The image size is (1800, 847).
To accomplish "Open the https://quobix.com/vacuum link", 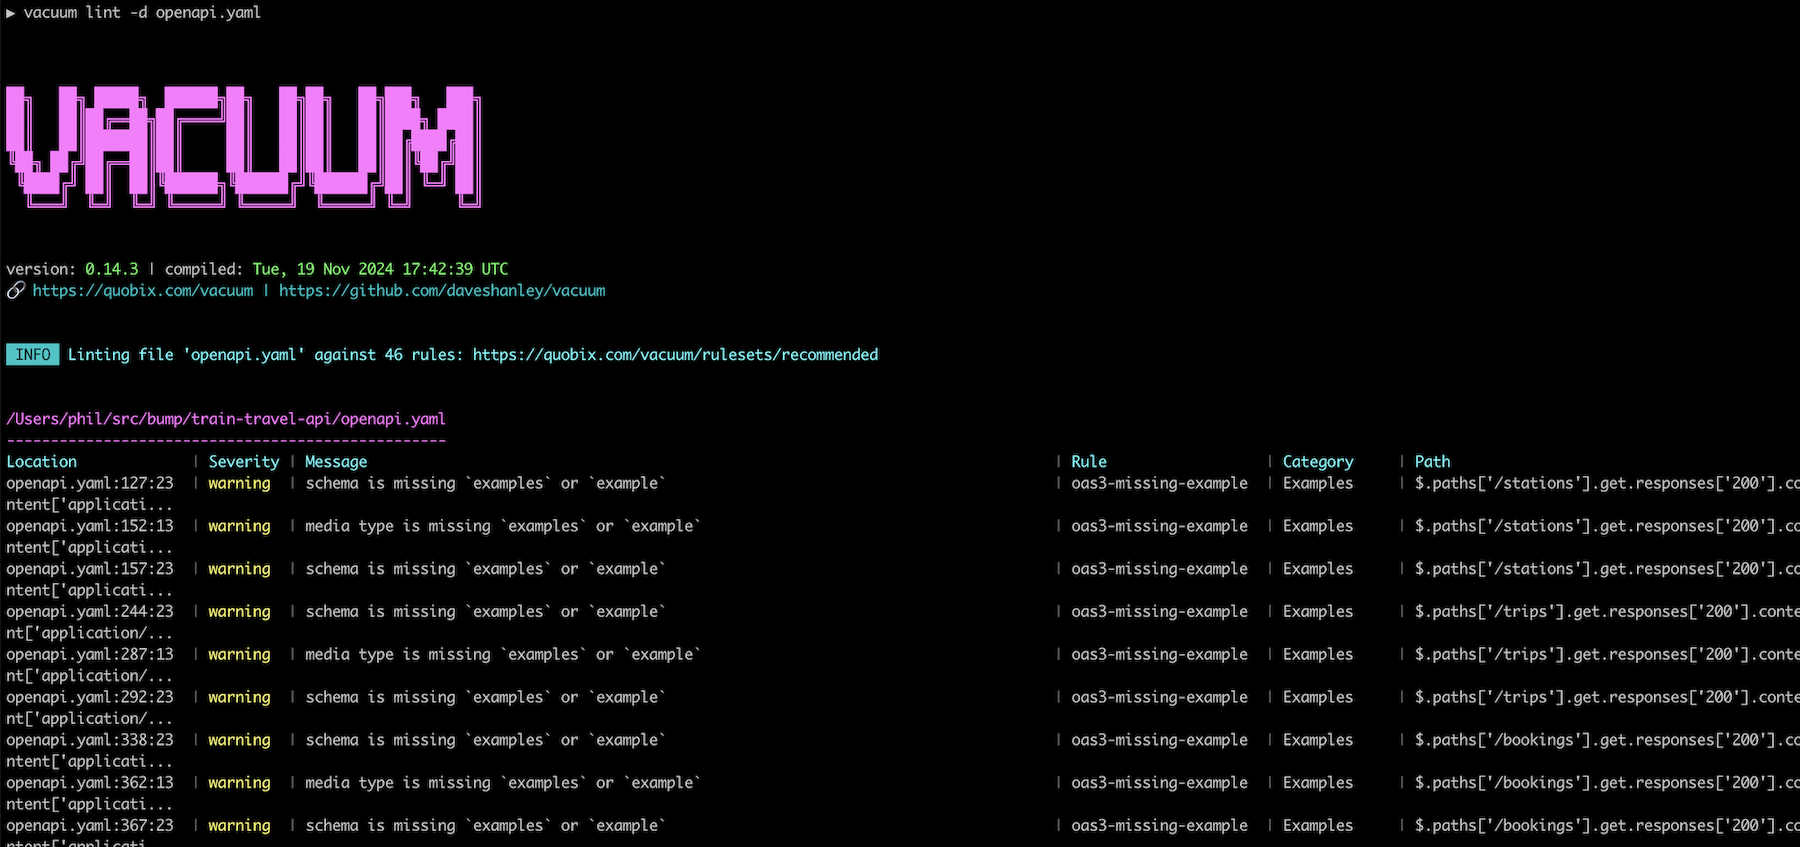I will pyautogui.click(x=143, y=291).
